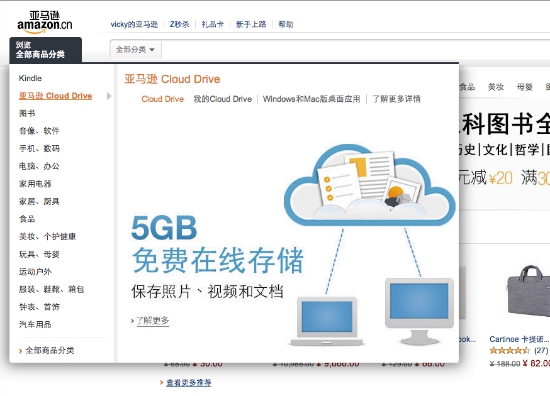Click the cloud with documents illustration

[x=370, y=186]
